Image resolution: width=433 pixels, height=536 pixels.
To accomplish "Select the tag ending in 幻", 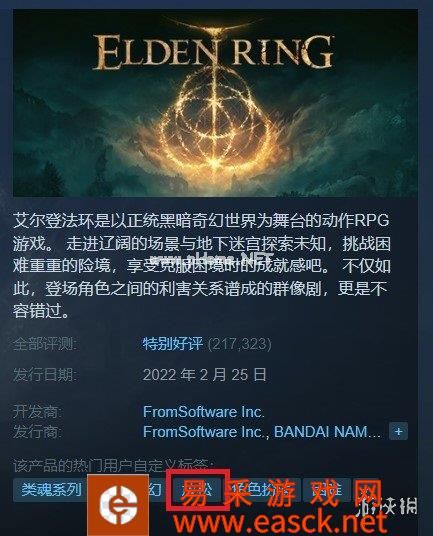I will (156, 490).
